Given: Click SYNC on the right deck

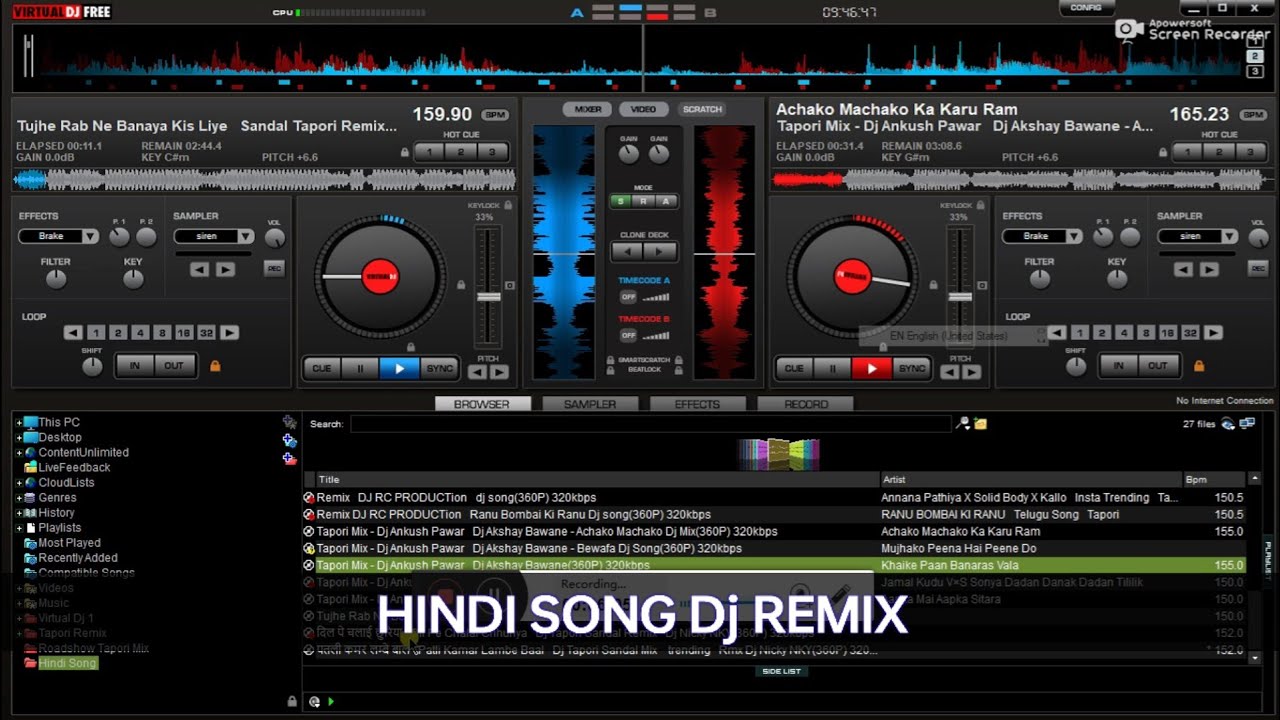Looking at the screenshot, I should pos(911,368).
